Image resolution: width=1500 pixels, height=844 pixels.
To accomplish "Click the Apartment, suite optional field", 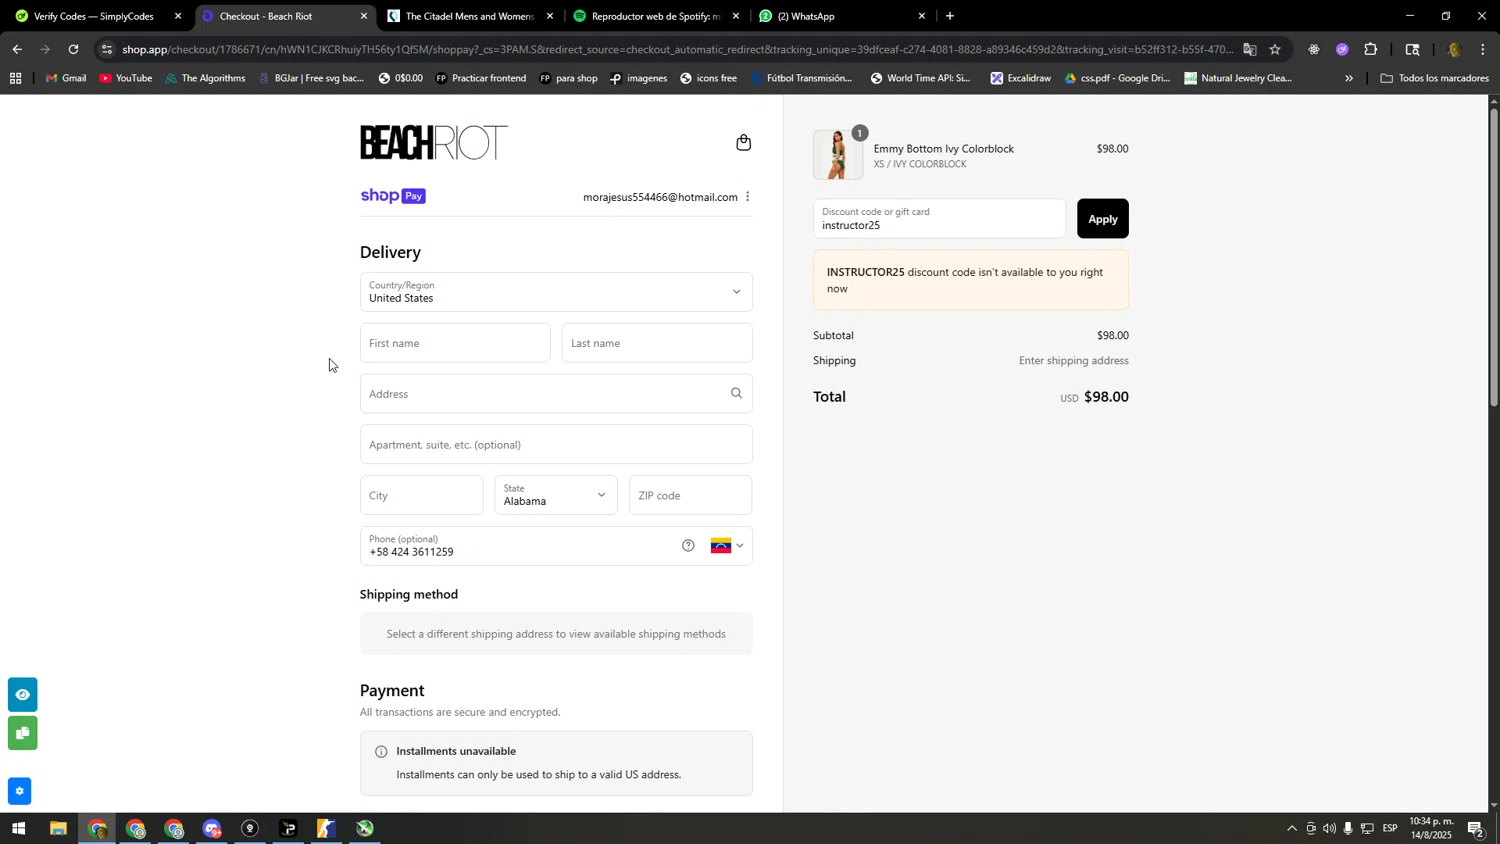I will (556, 445).
